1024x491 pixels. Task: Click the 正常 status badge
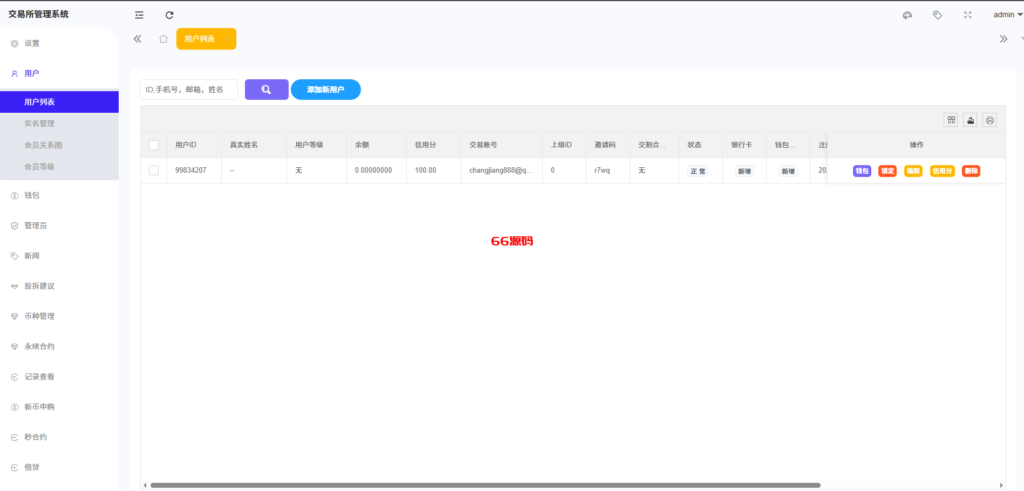pos(697,171)
